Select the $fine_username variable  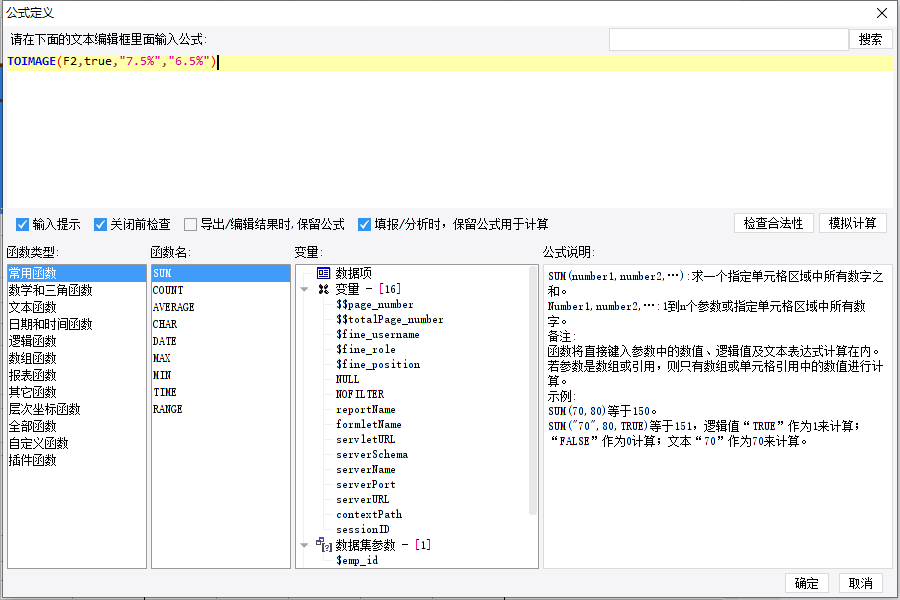coord(378,334)
